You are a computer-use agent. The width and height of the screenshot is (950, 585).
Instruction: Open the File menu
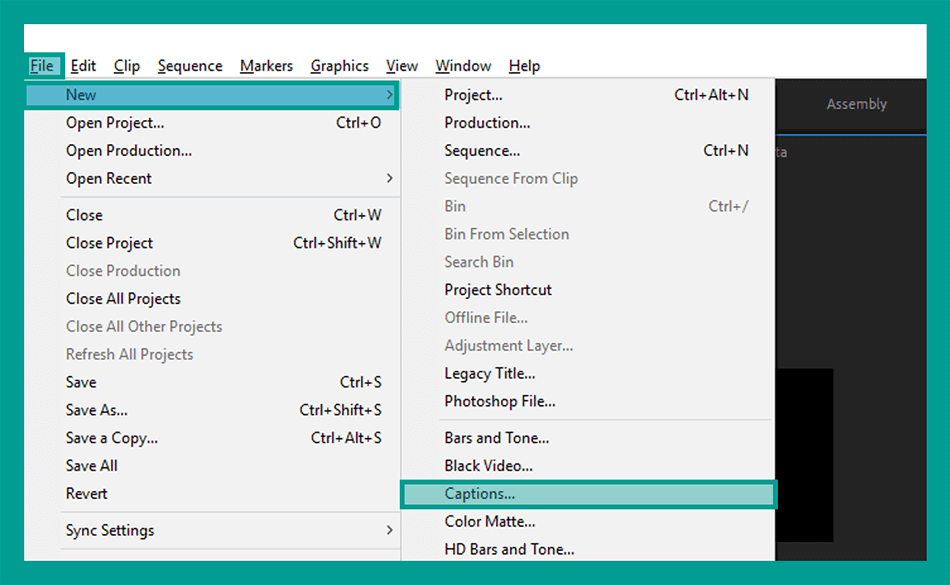point(42,66)
